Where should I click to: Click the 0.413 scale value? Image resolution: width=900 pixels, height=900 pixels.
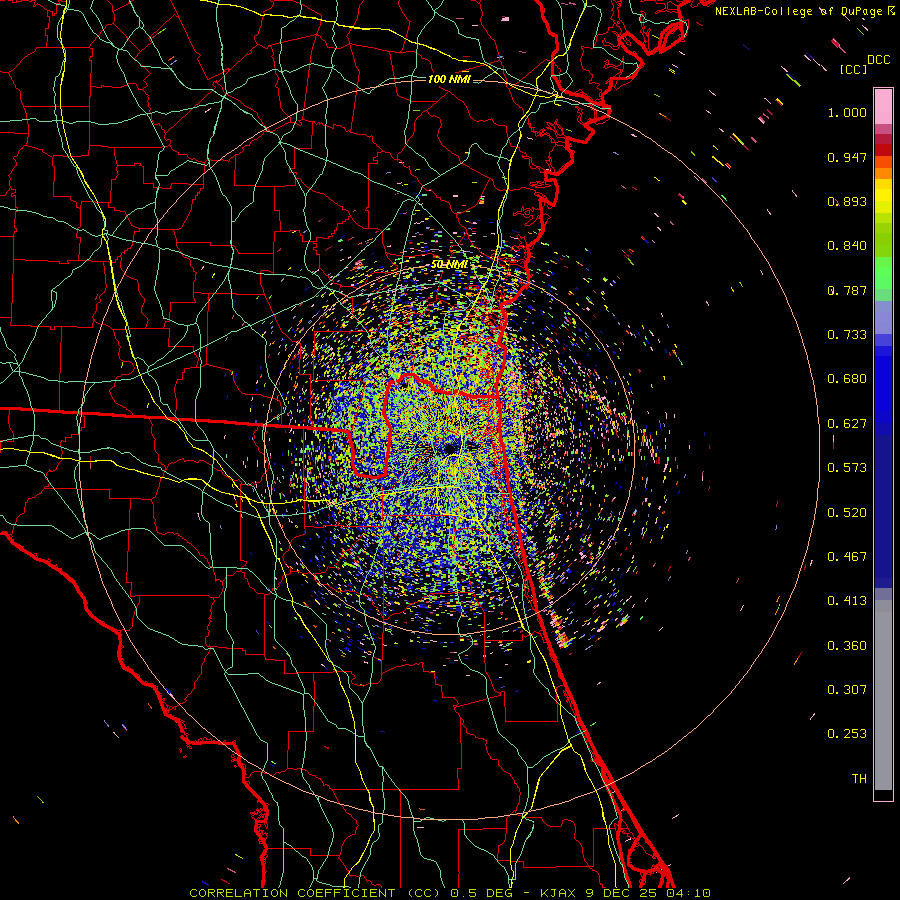847,601
